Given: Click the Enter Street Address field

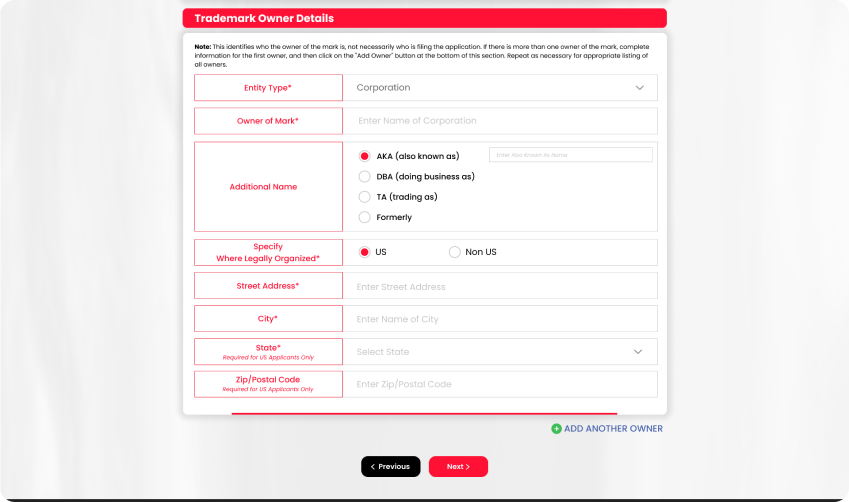Looking at the screenshot, I should pos(500,286).
